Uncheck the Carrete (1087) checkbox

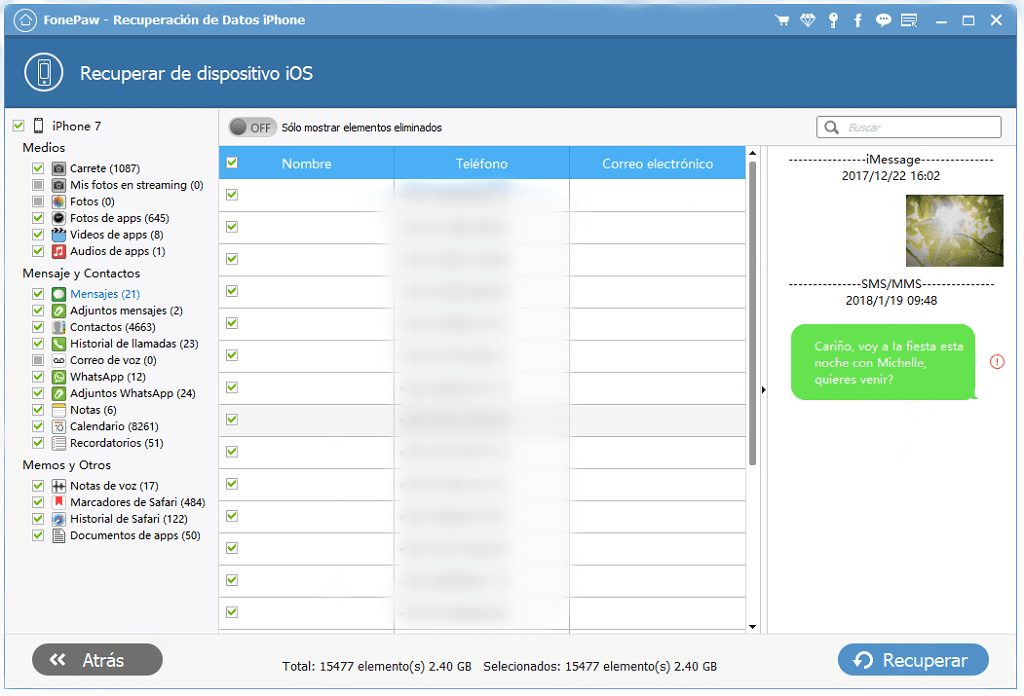click(x=38, y=168)
